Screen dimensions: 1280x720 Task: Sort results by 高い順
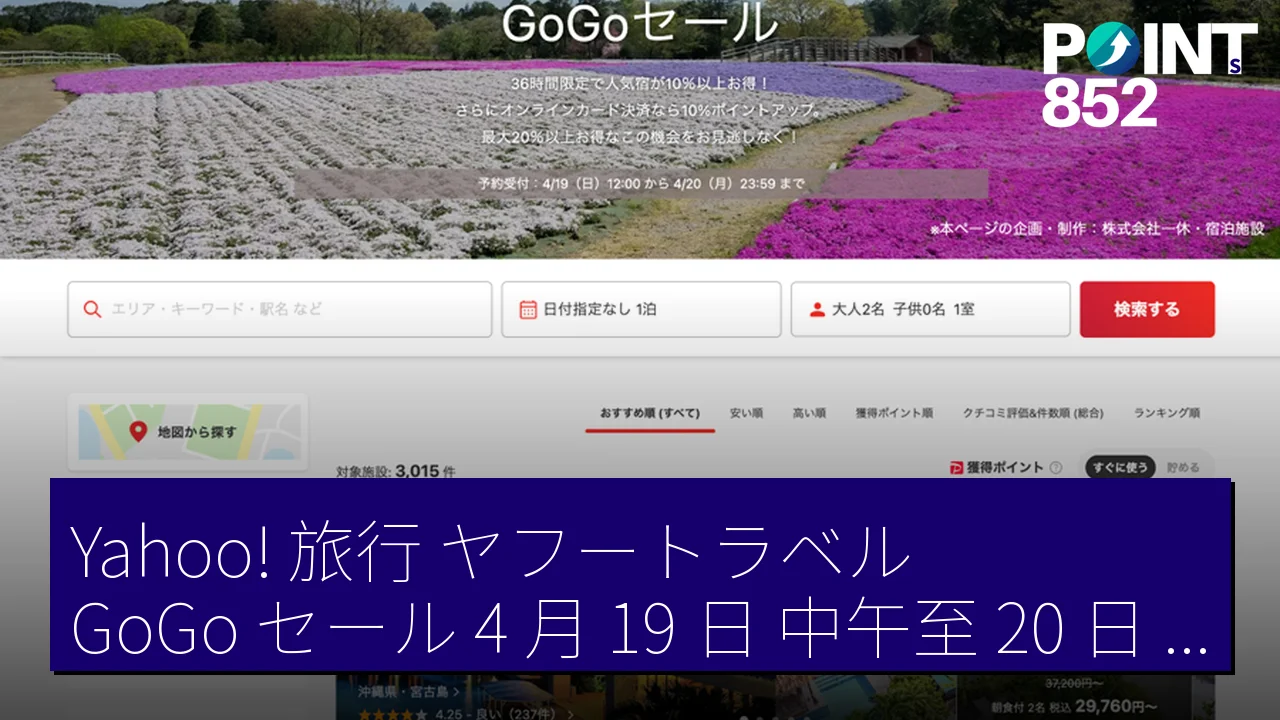coord(809,413)
